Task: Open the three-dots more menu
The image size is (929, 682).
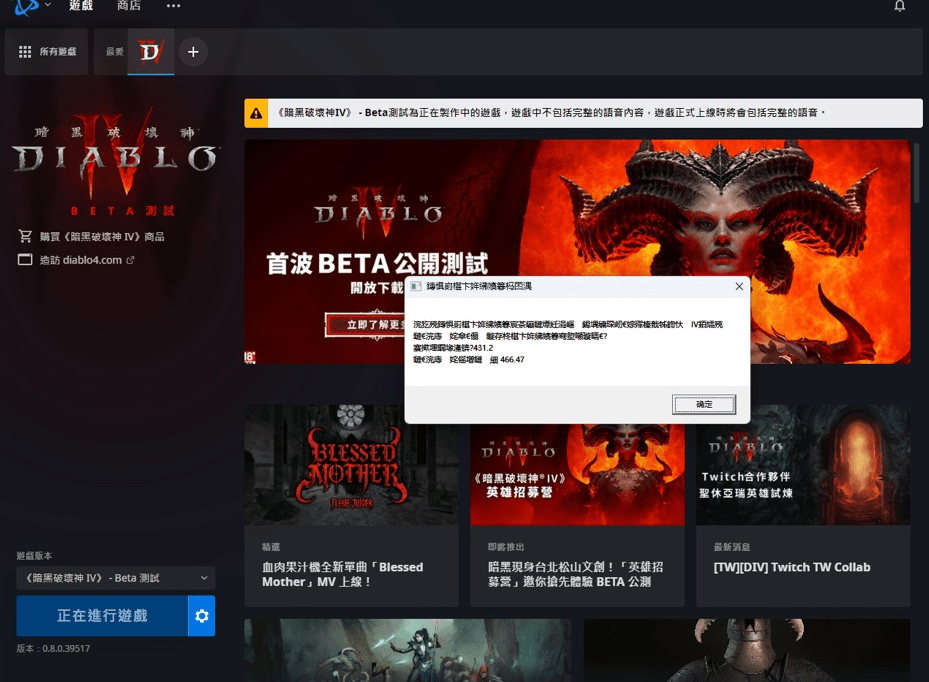Action: [x=173, y=6]
